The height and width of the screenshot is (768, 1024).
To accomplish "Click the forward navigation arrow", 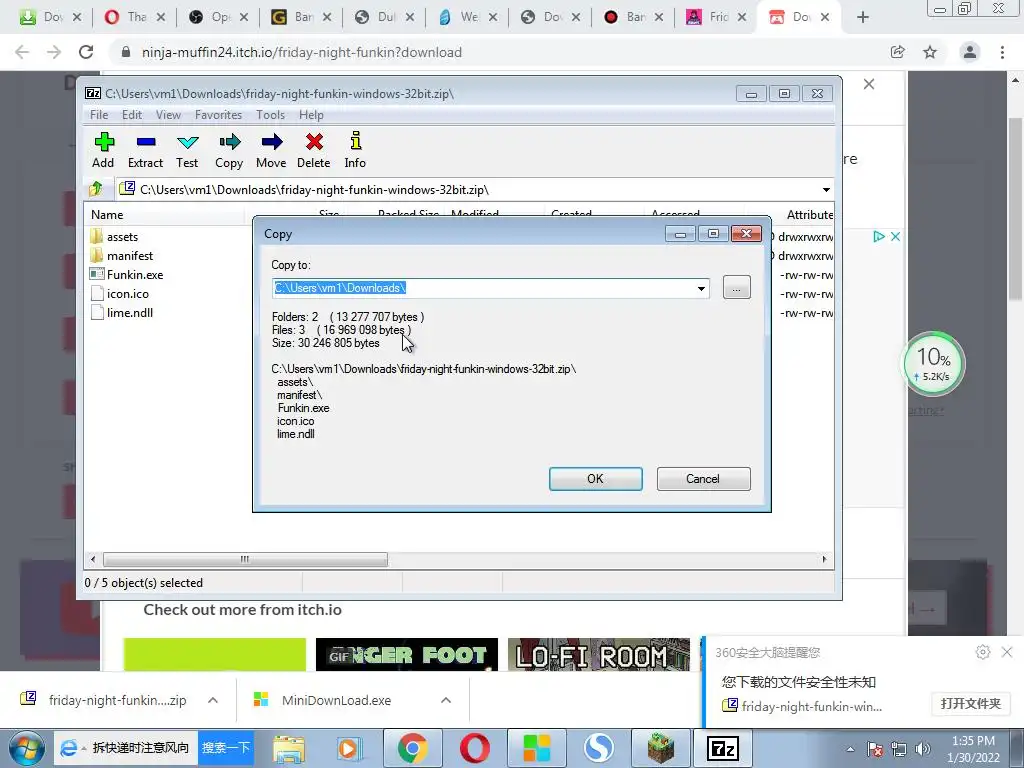I will 54,52.
